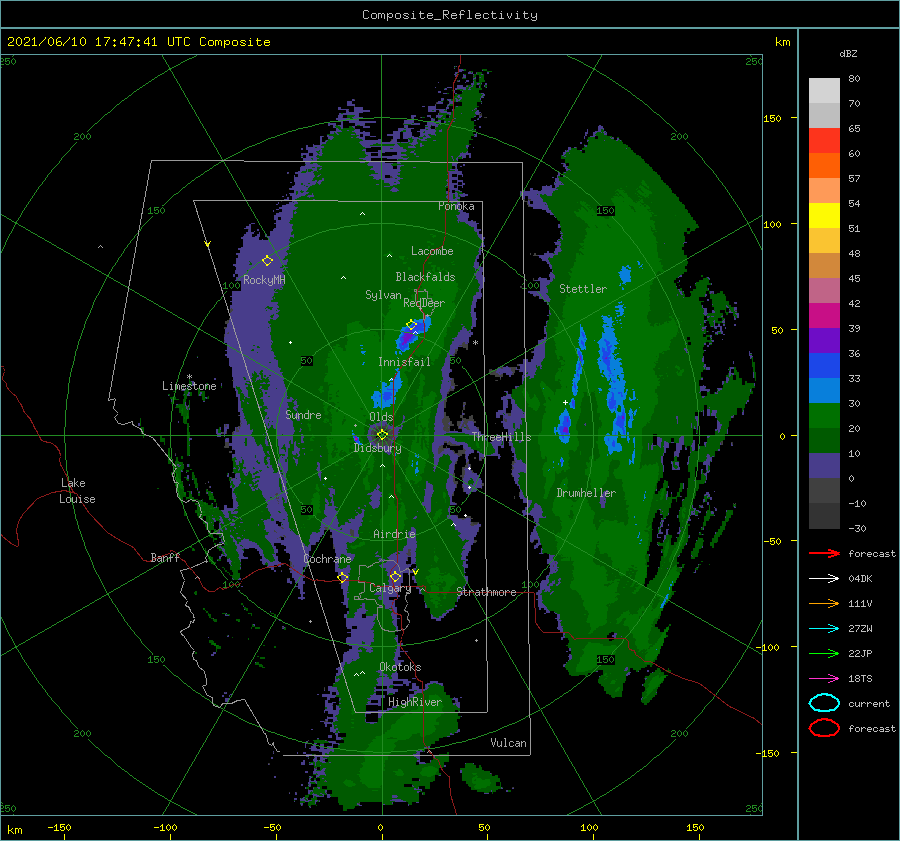Screen dimensions: 900x841
Task: Select the RockyMH label
Action: point(264,280)
